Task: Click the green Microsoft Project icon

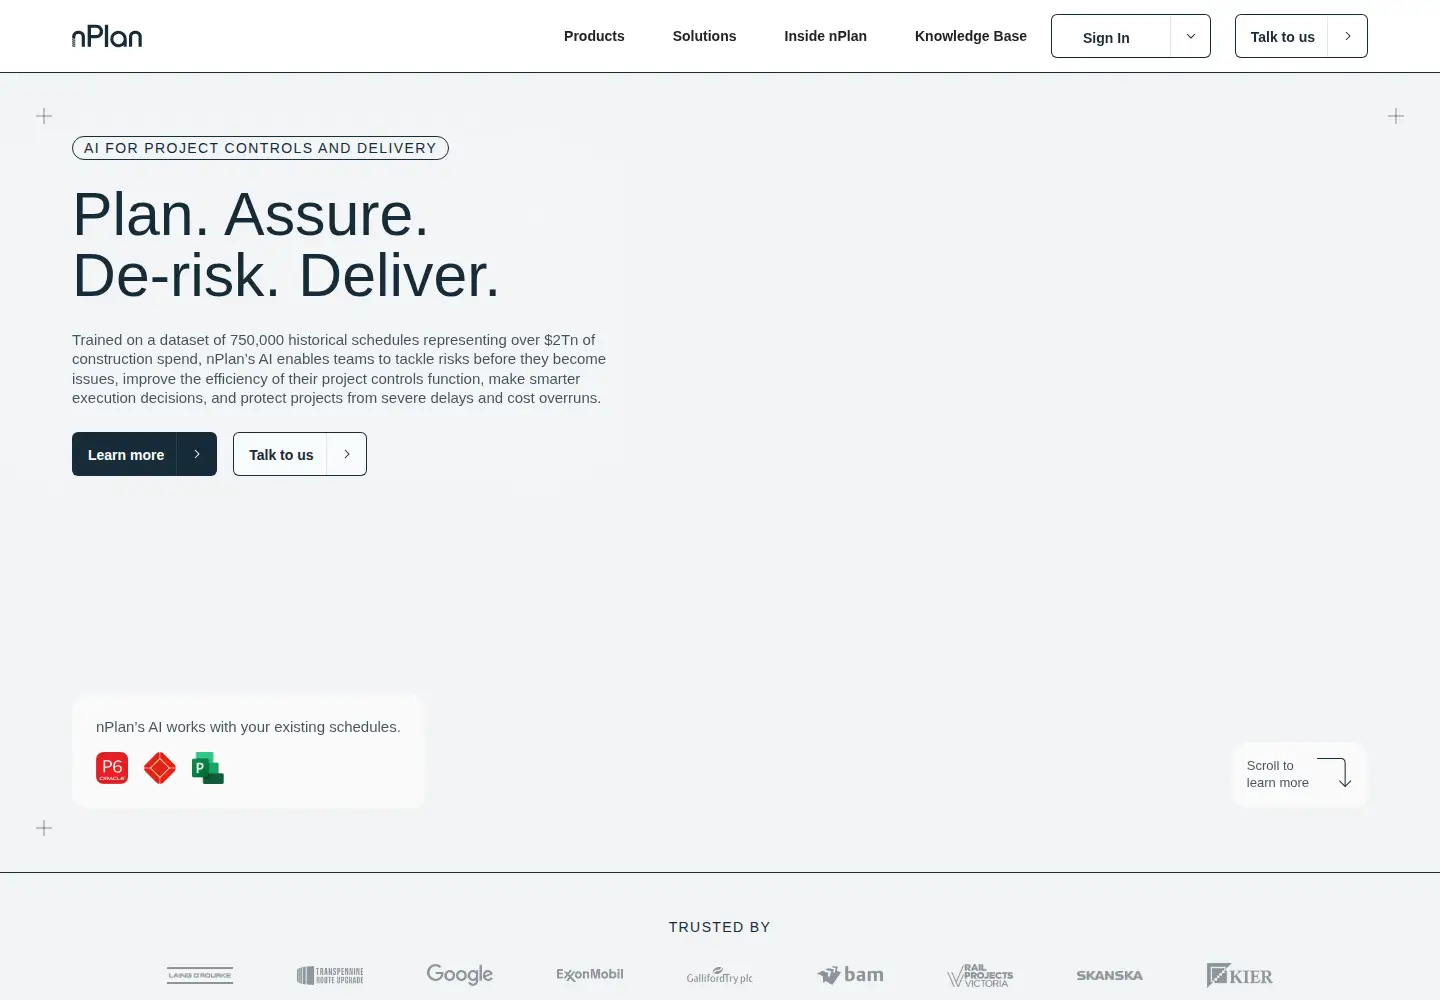Action: (208, 768)
